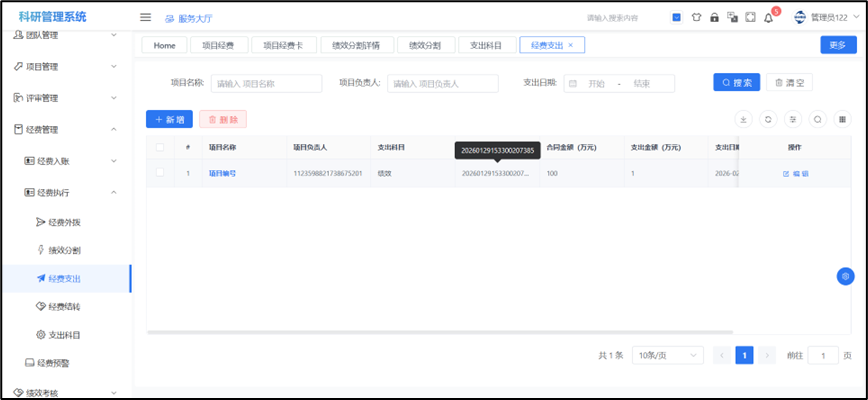
Task: Click the hamburger menu collapse icon
Action: coord(145,17)
